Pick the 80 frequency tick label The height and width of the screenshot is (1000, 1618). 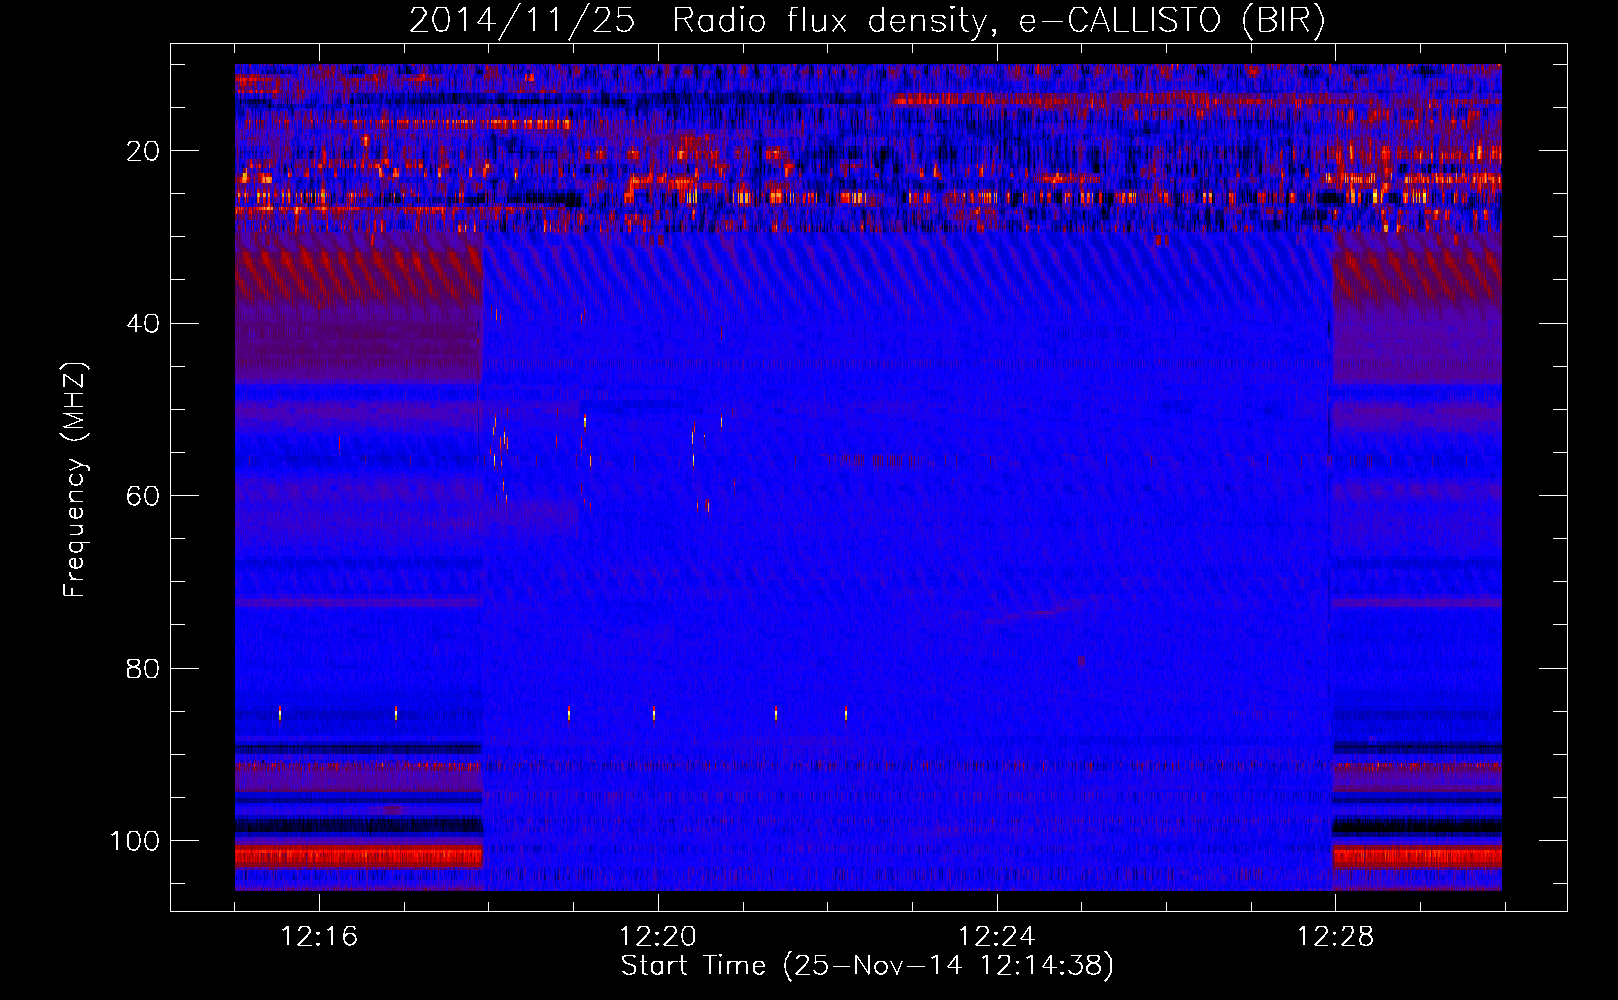tap(143, 669)
